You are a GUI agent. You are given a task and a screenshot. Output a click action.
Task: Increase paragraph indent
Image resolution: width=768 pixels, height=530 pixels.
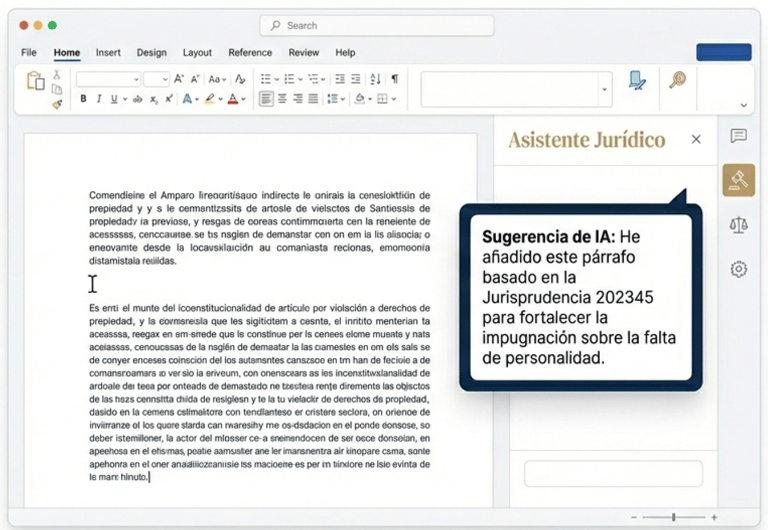tap(356, 79)
